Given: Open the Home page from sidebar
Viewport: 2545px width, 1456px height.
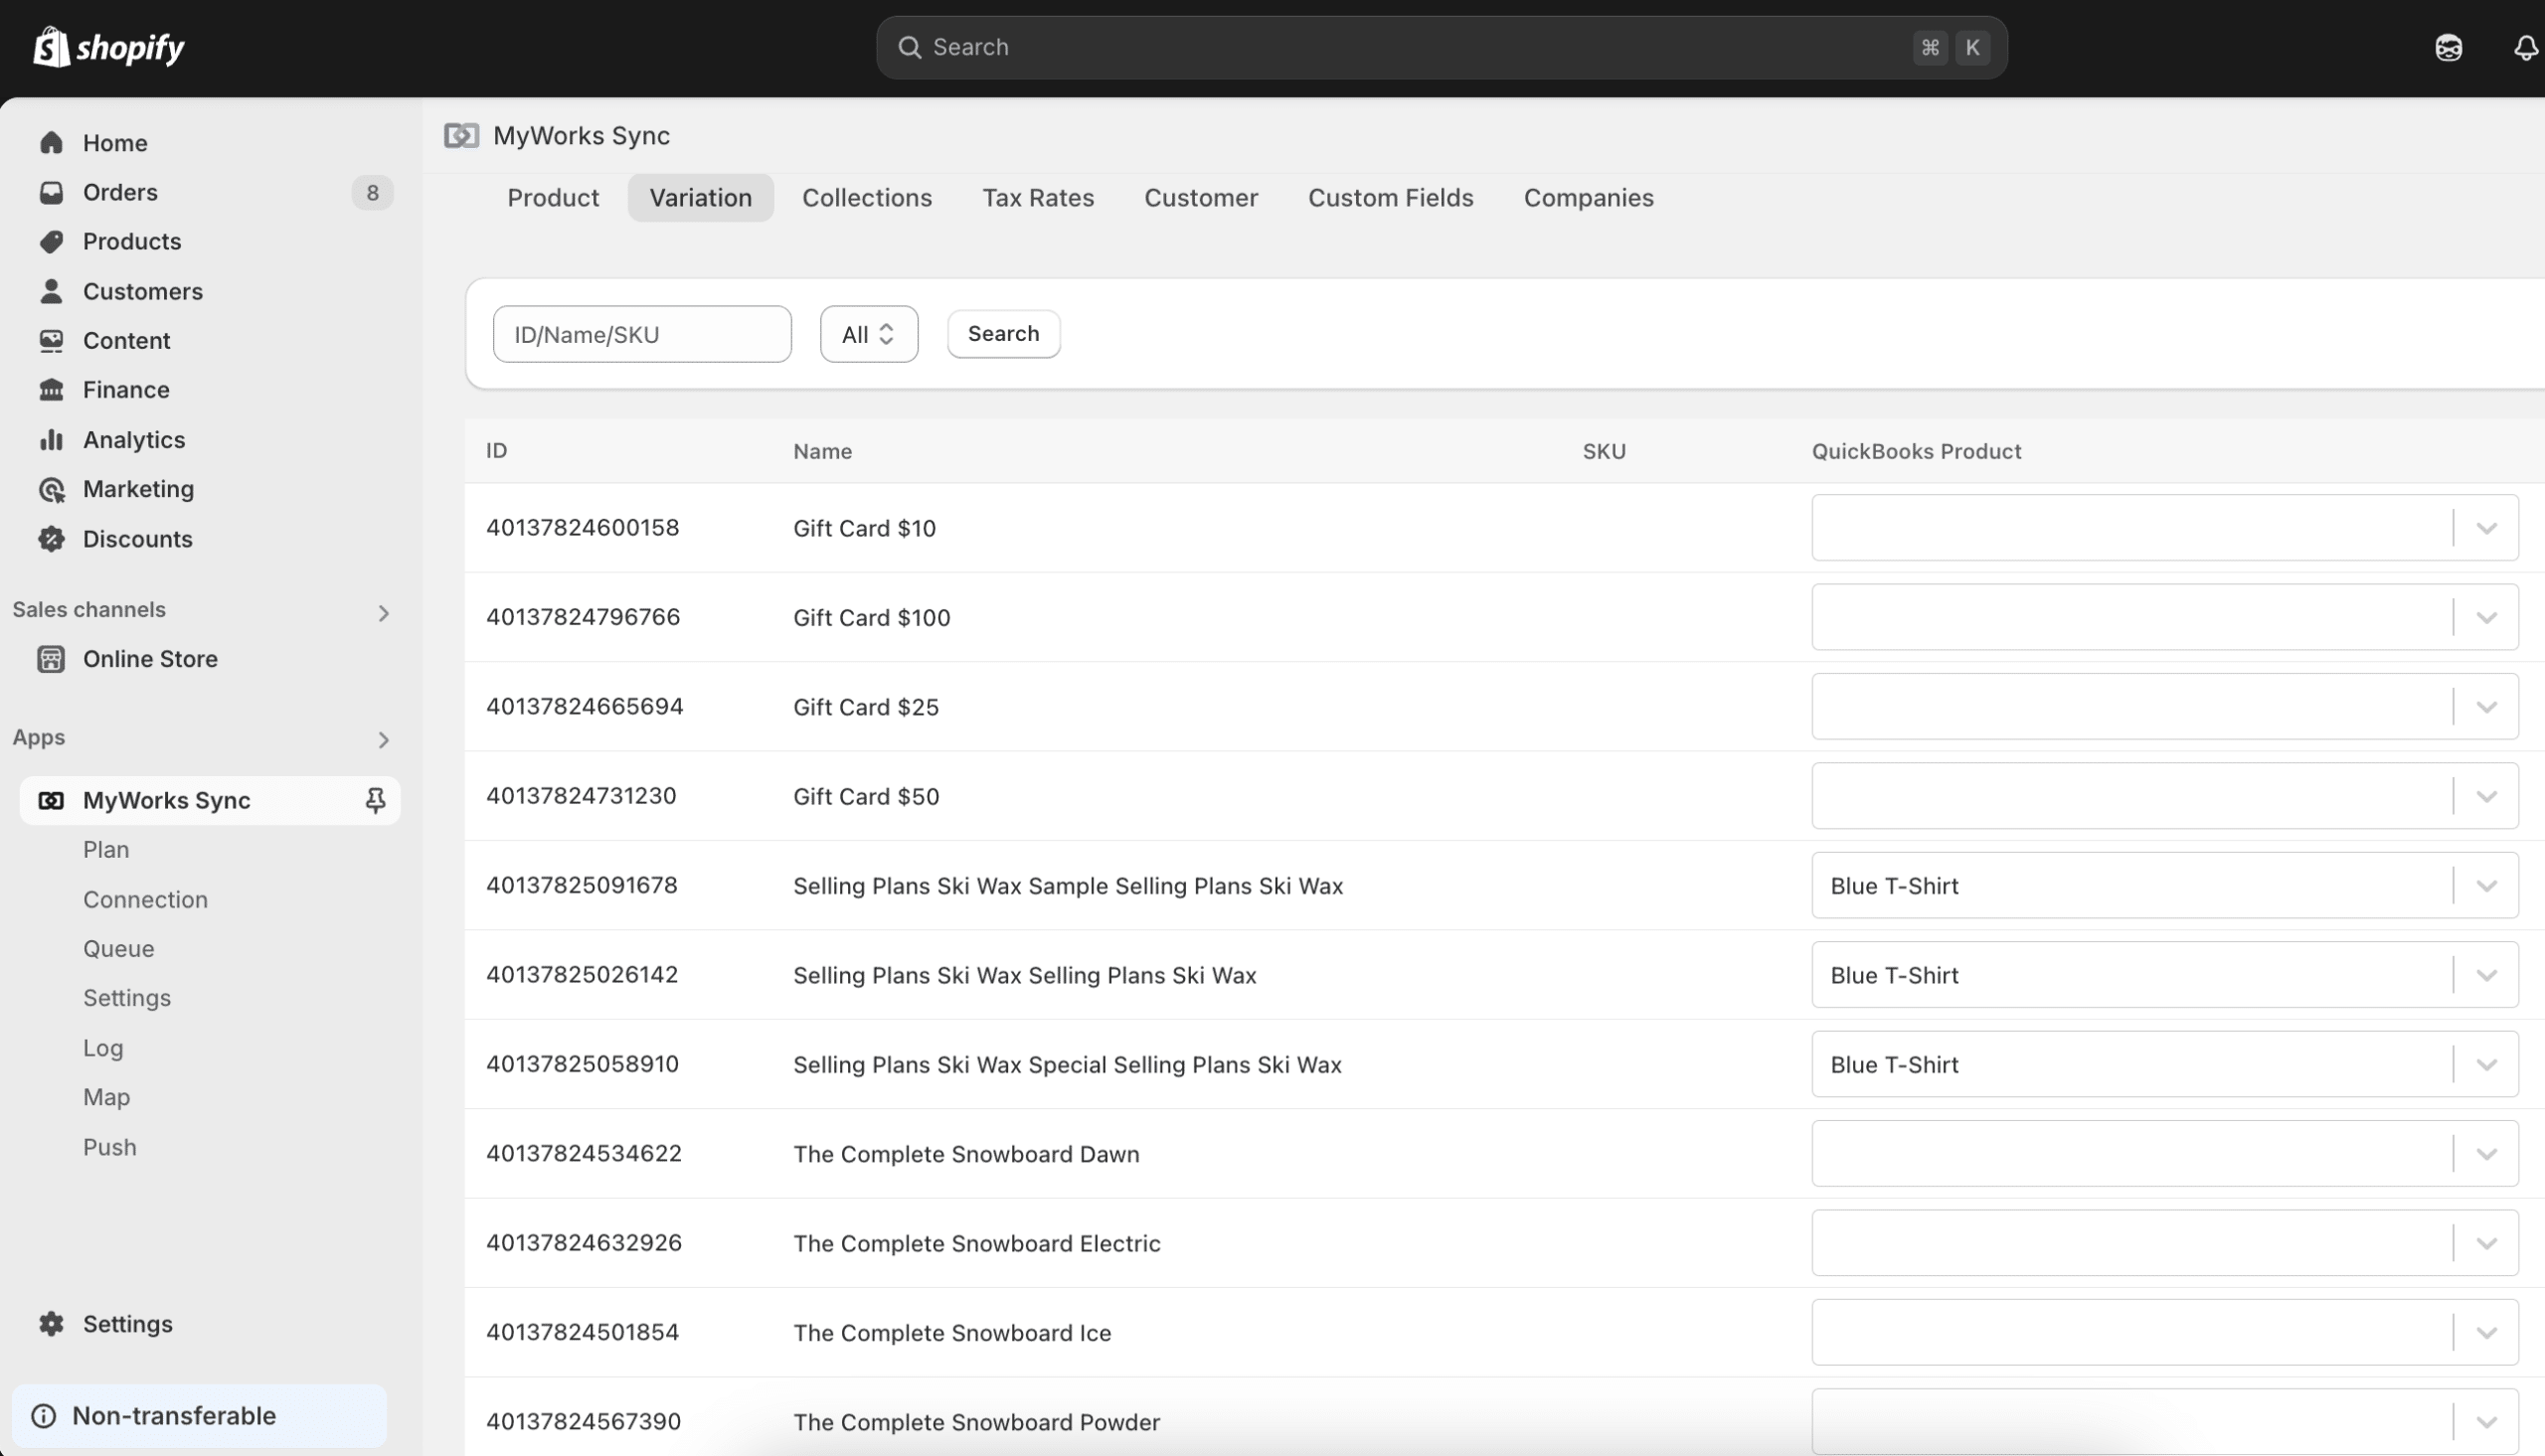Looking at the screenshot, I should (115, 142).
